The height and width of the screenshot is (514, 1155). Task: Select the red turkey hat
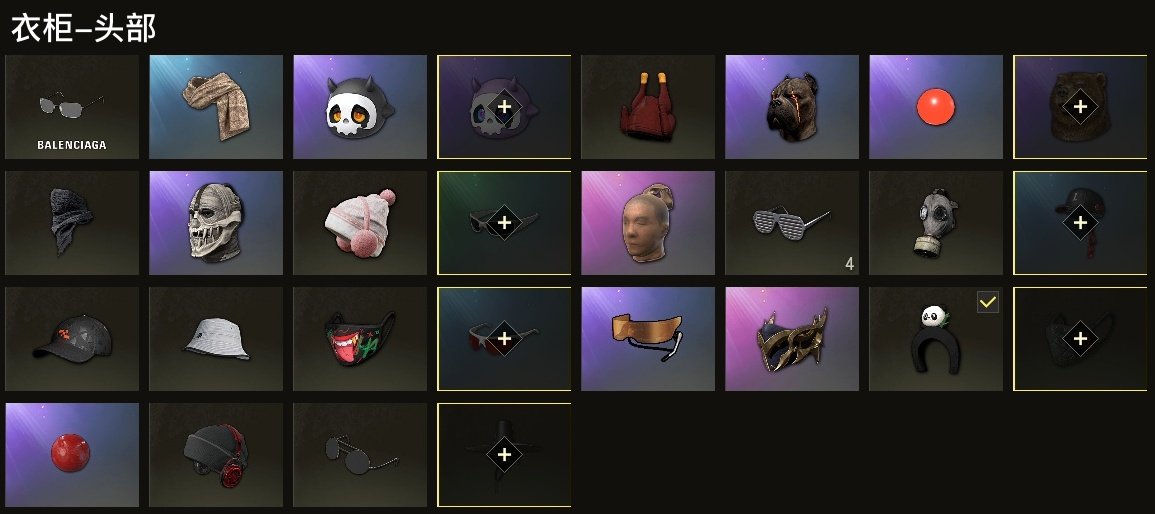[x=648, y=107]
